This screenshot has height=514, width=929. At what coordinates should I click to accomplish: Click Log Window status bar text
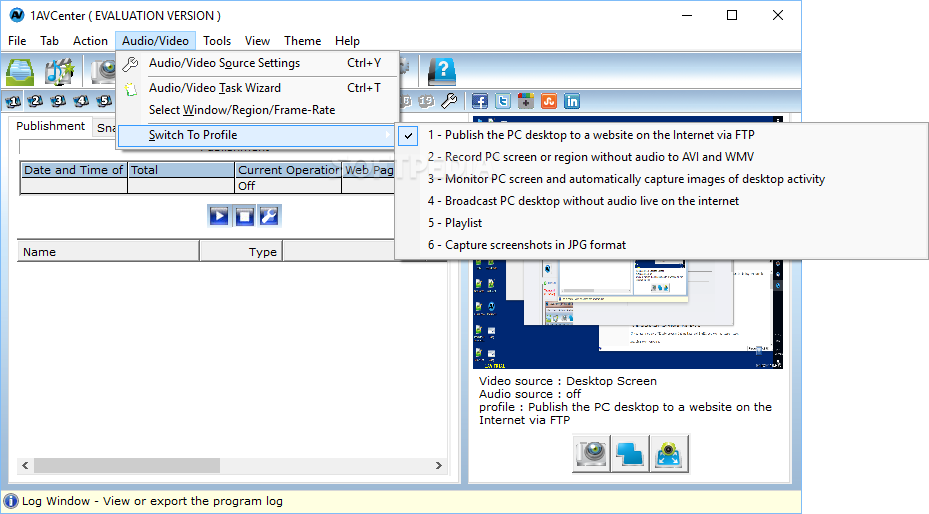point(152,501)
